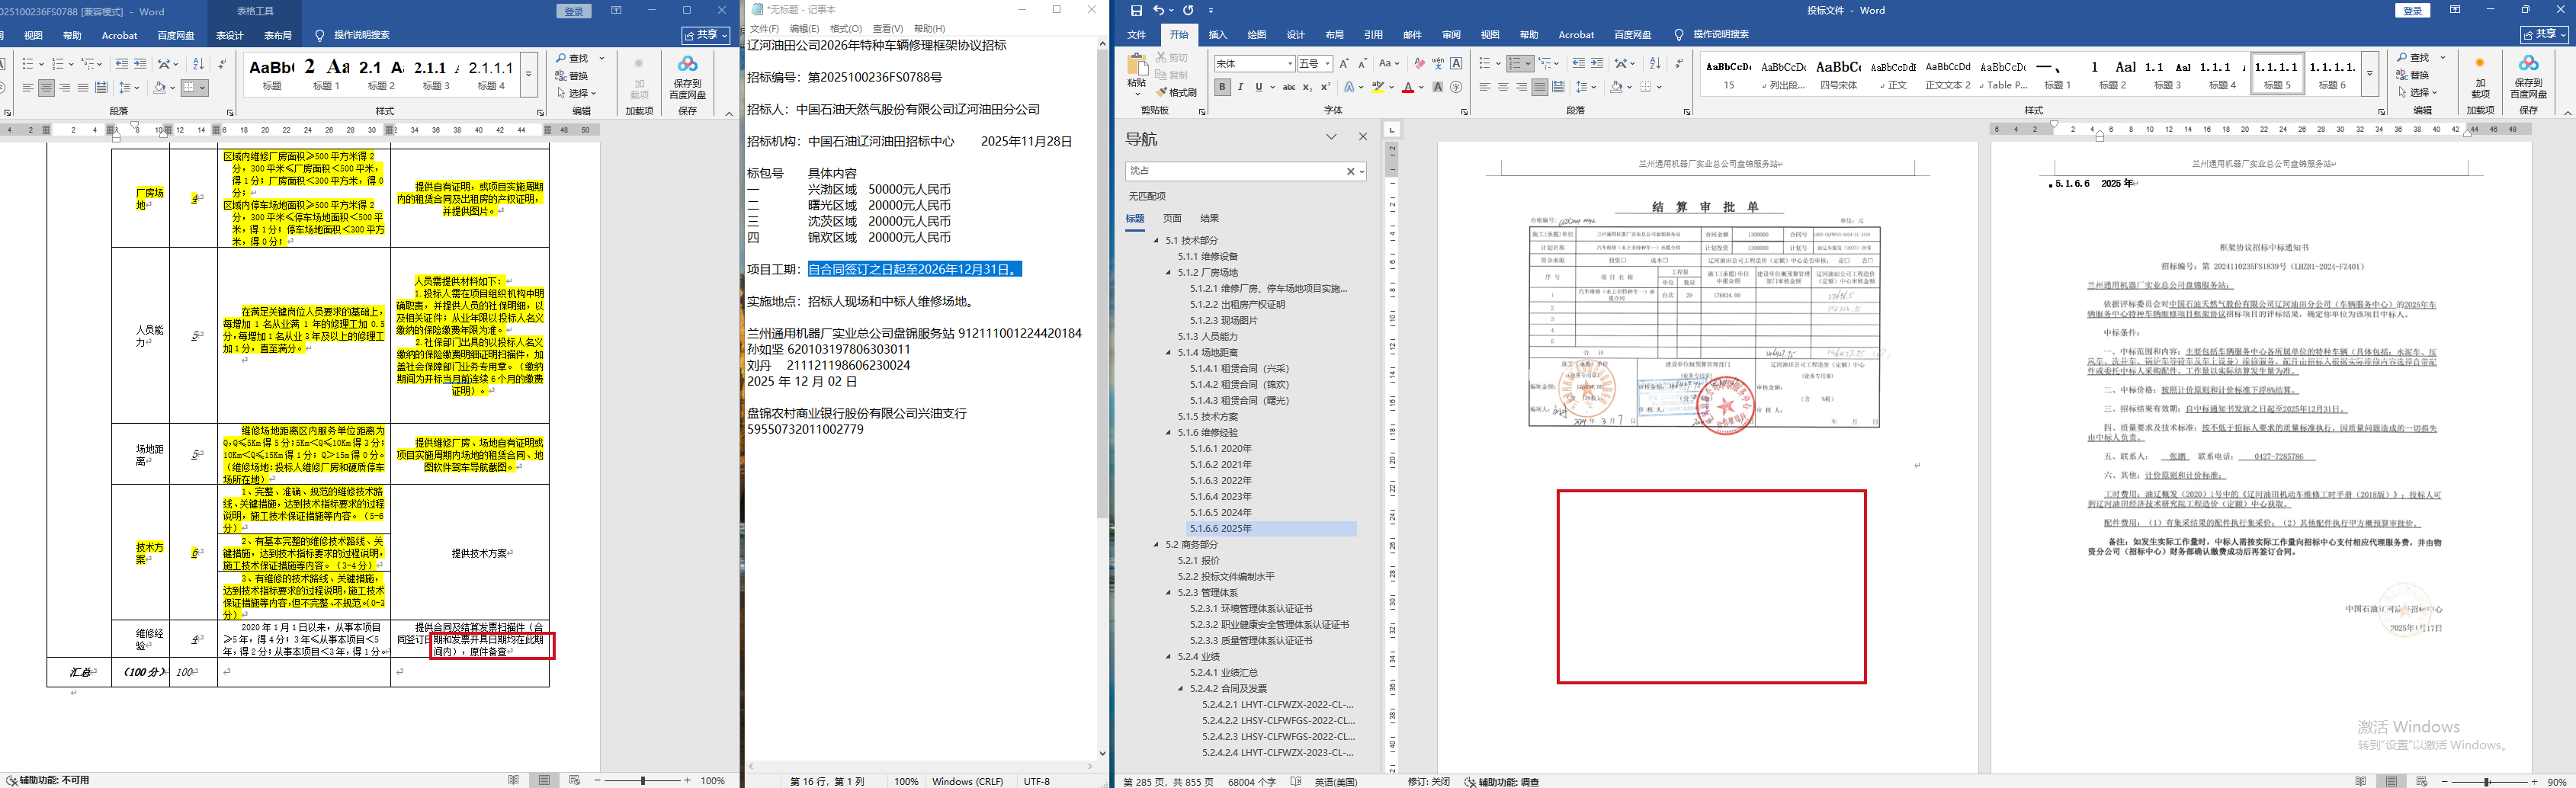The width and height of the screenshot is (2576, 788).
Task: Collapse the 5.2 商务部分 tree node
Action: tap(1157, 544)
